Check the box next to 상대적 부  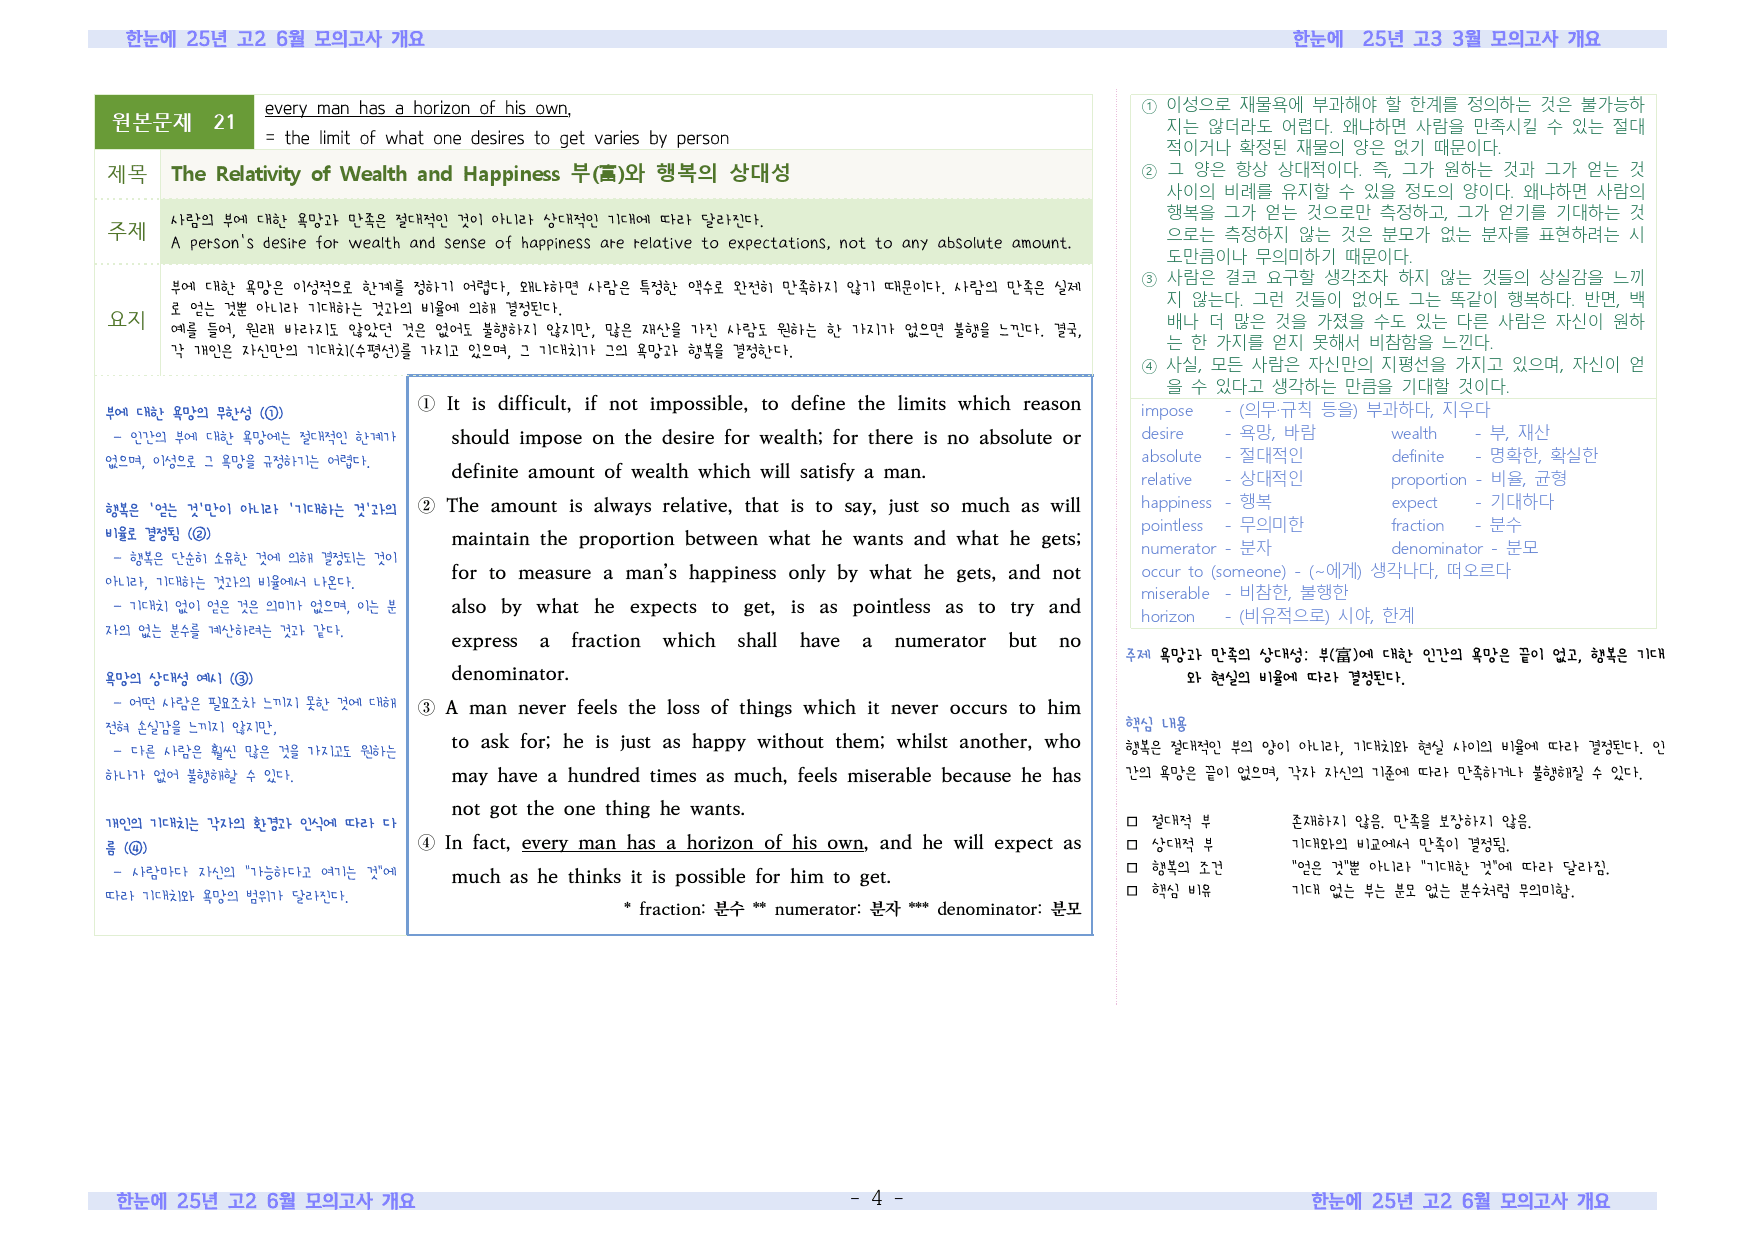pos(1132,845)
